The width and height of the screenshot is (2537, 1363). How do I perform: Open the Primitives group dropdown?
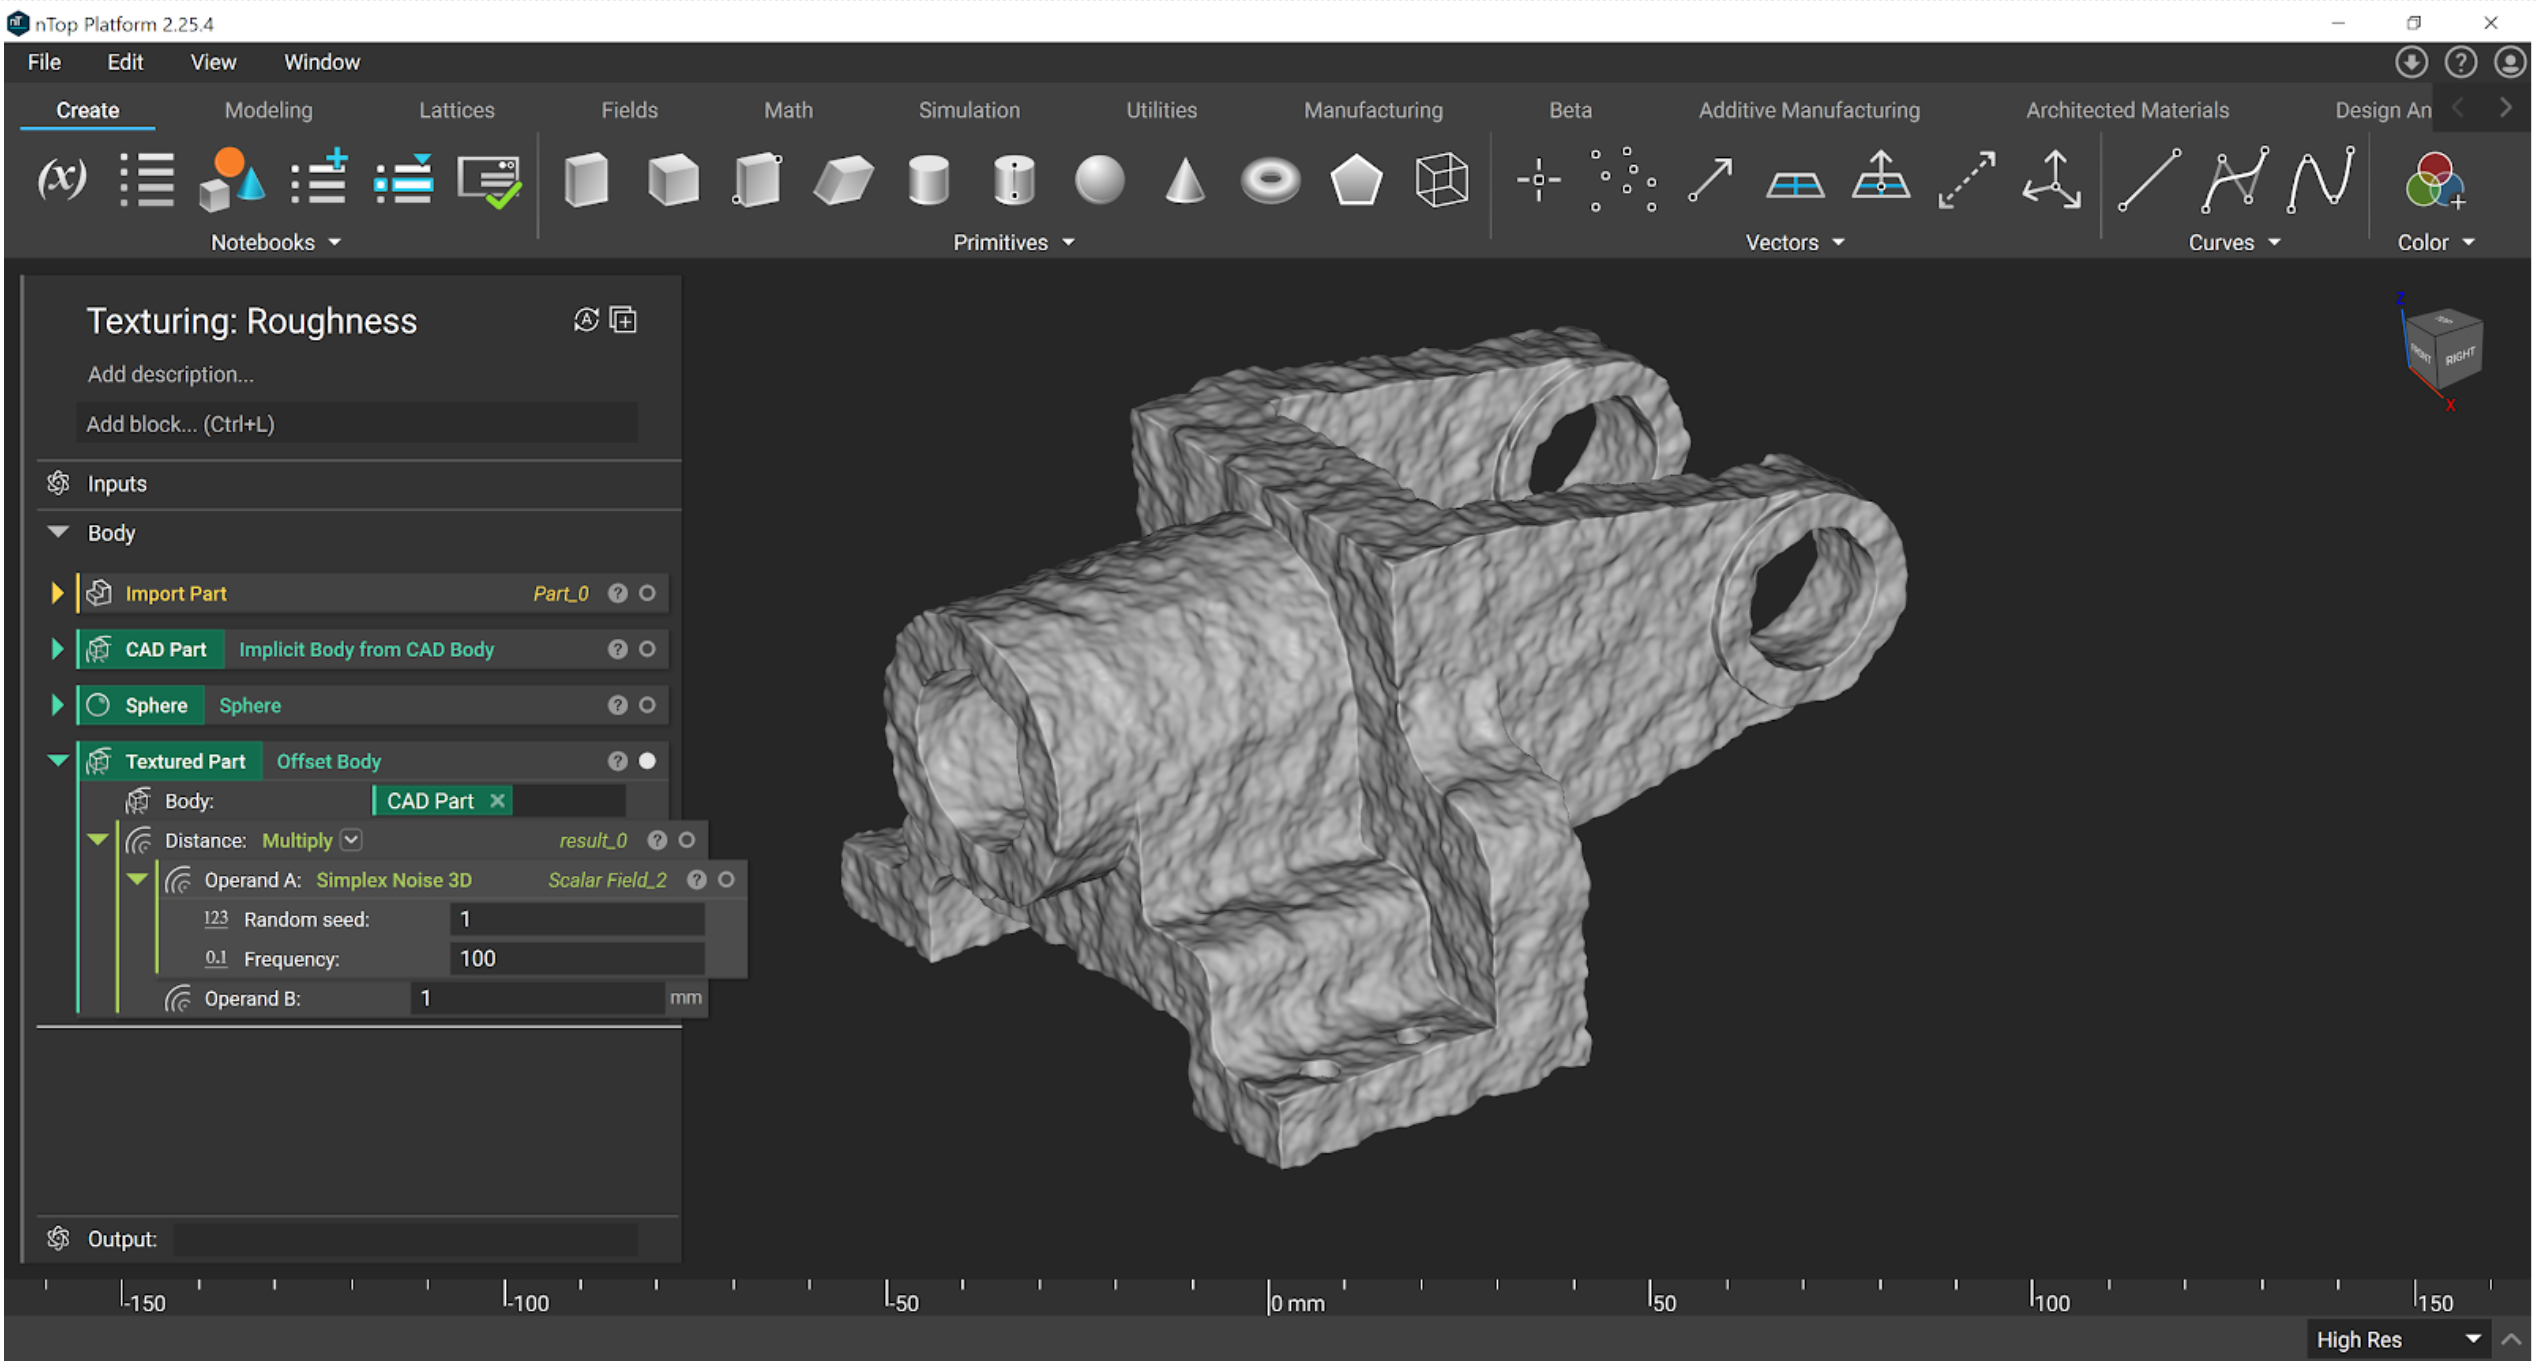point(1013,243)
